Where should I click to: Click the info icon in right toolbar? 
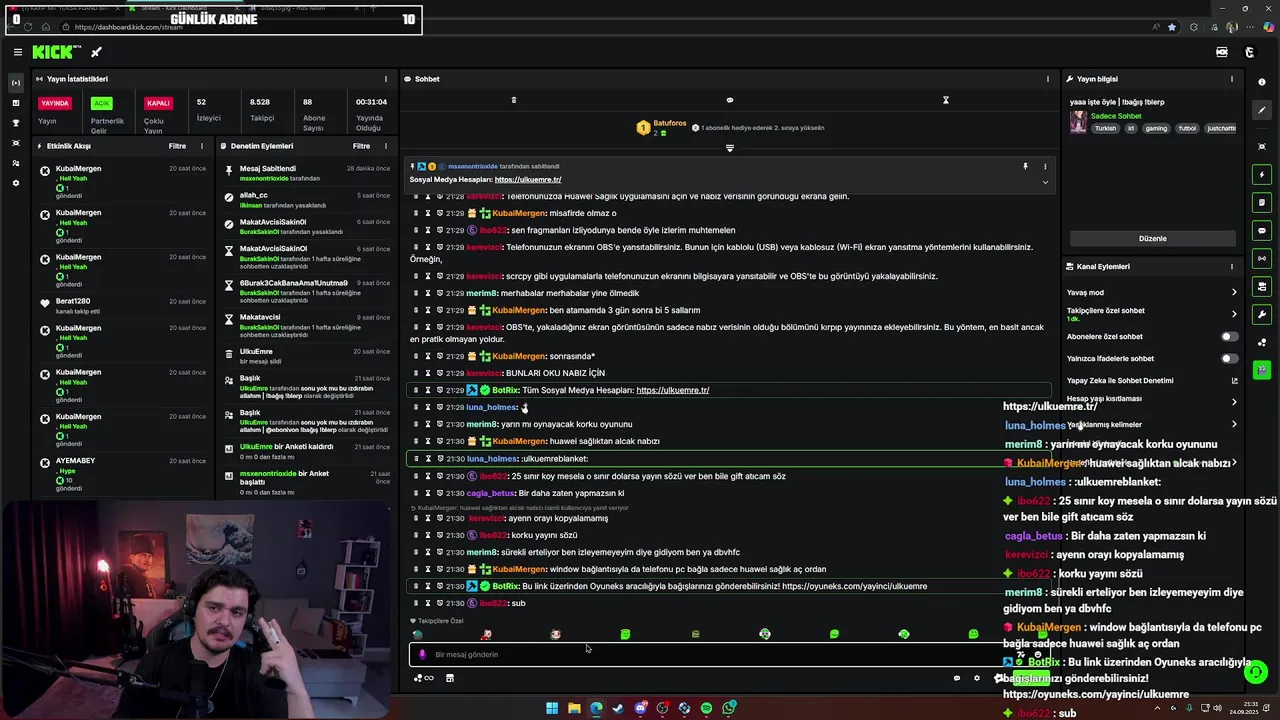pyautogui.click(x=1262, y=82)
